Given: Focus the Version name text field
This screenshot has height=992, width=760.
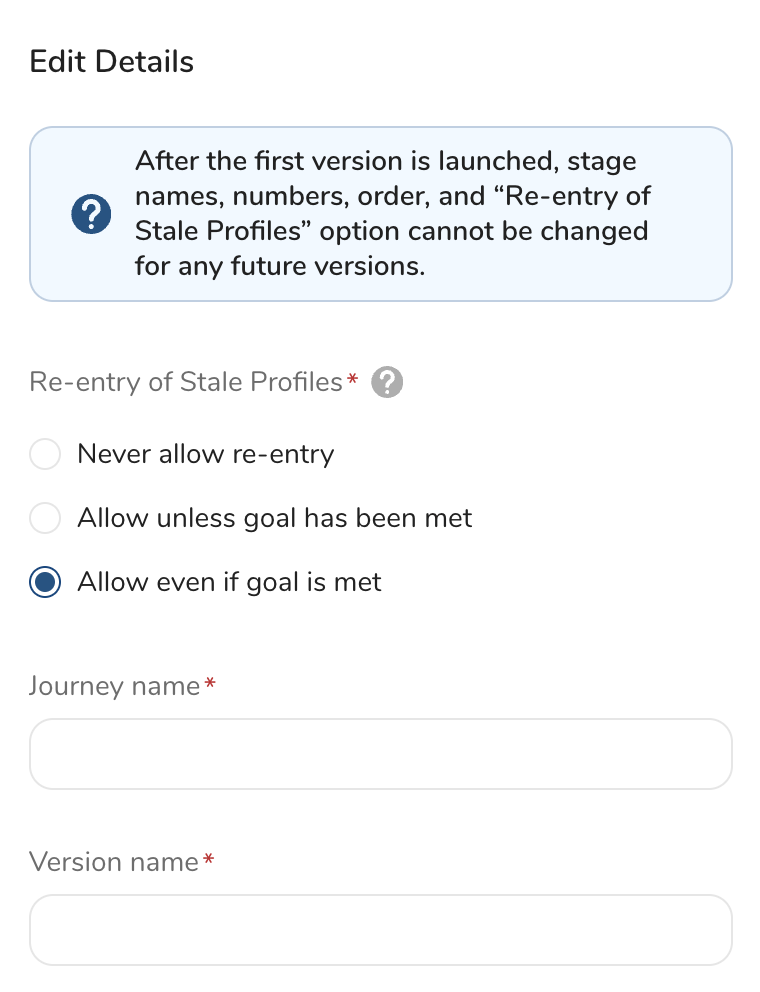Looking at the screenshot, I should point(380,930).
